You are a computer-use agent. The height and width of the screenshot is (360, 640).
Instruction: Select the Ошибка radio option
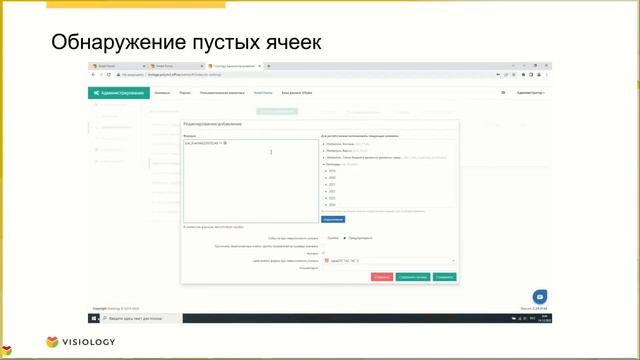tap(324, 238)
